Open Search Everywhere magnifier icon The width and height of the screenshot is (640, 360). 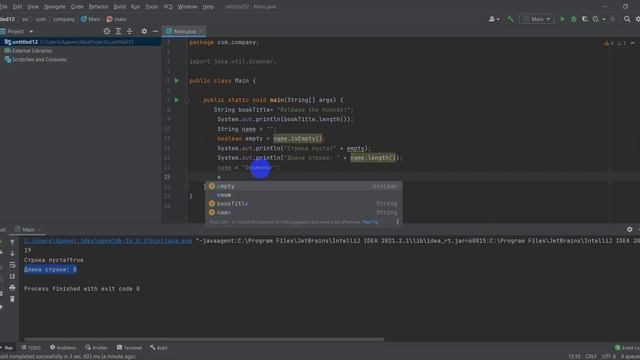tap(627, 19)
